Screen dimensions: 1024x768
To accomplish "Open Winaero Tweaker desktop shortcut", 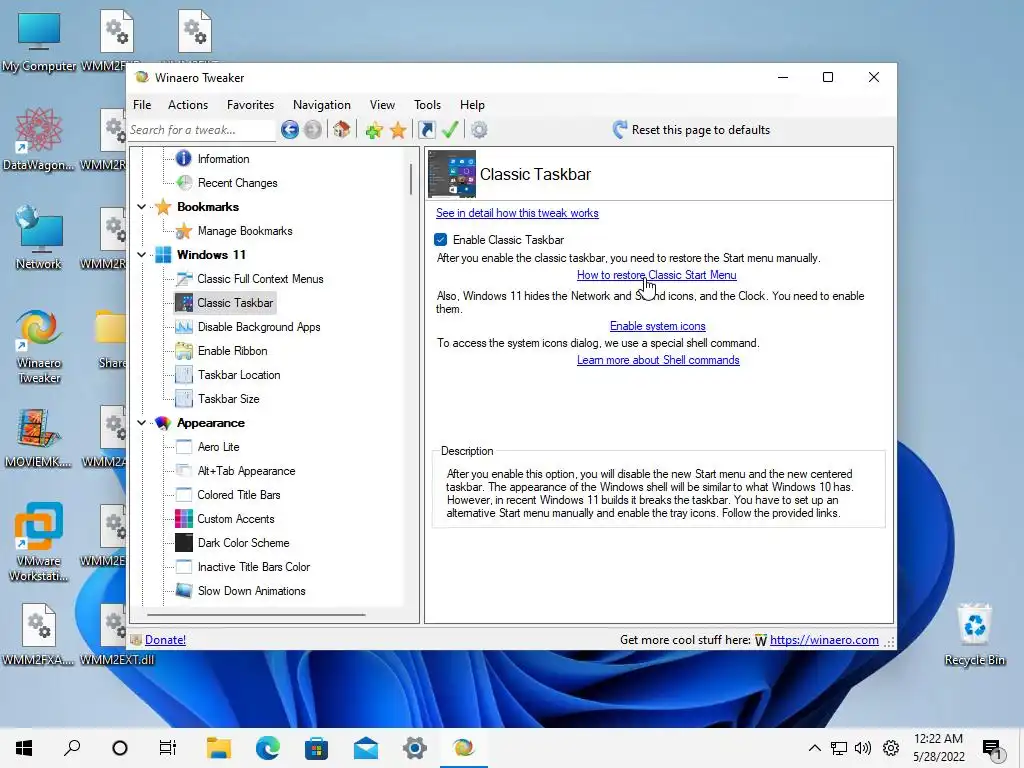I will tap(39, 346).
